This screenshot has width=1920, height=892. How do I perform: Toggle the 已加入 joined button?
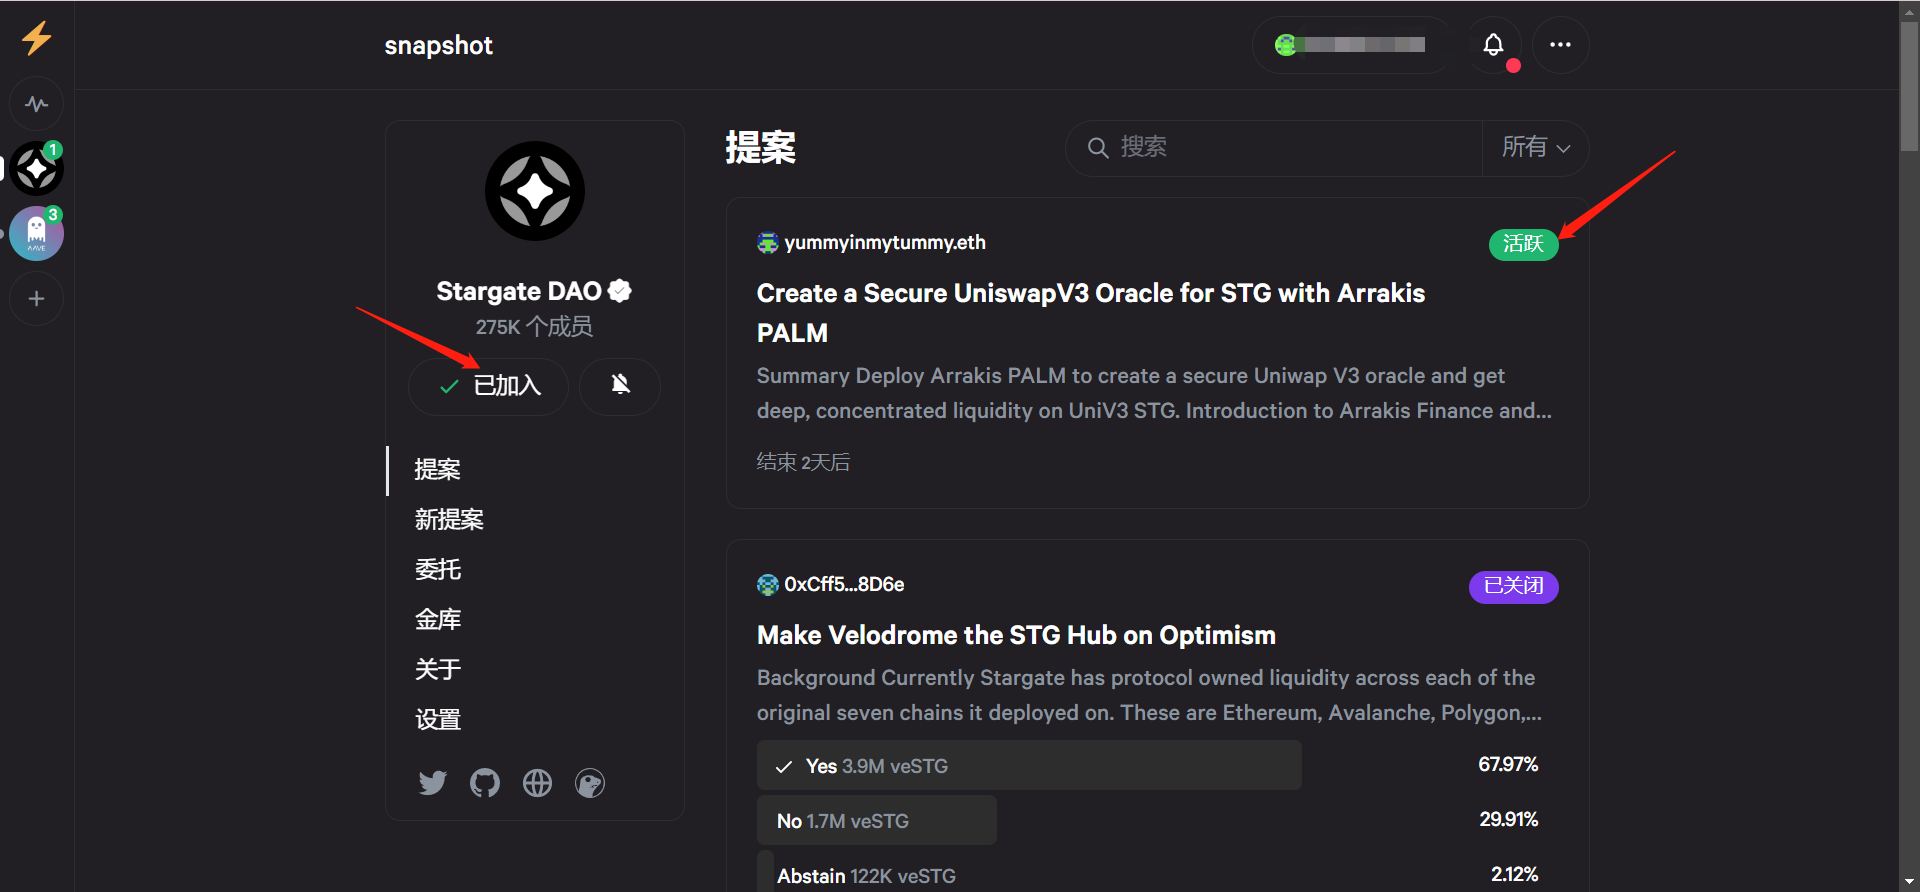tap(489, 386)
